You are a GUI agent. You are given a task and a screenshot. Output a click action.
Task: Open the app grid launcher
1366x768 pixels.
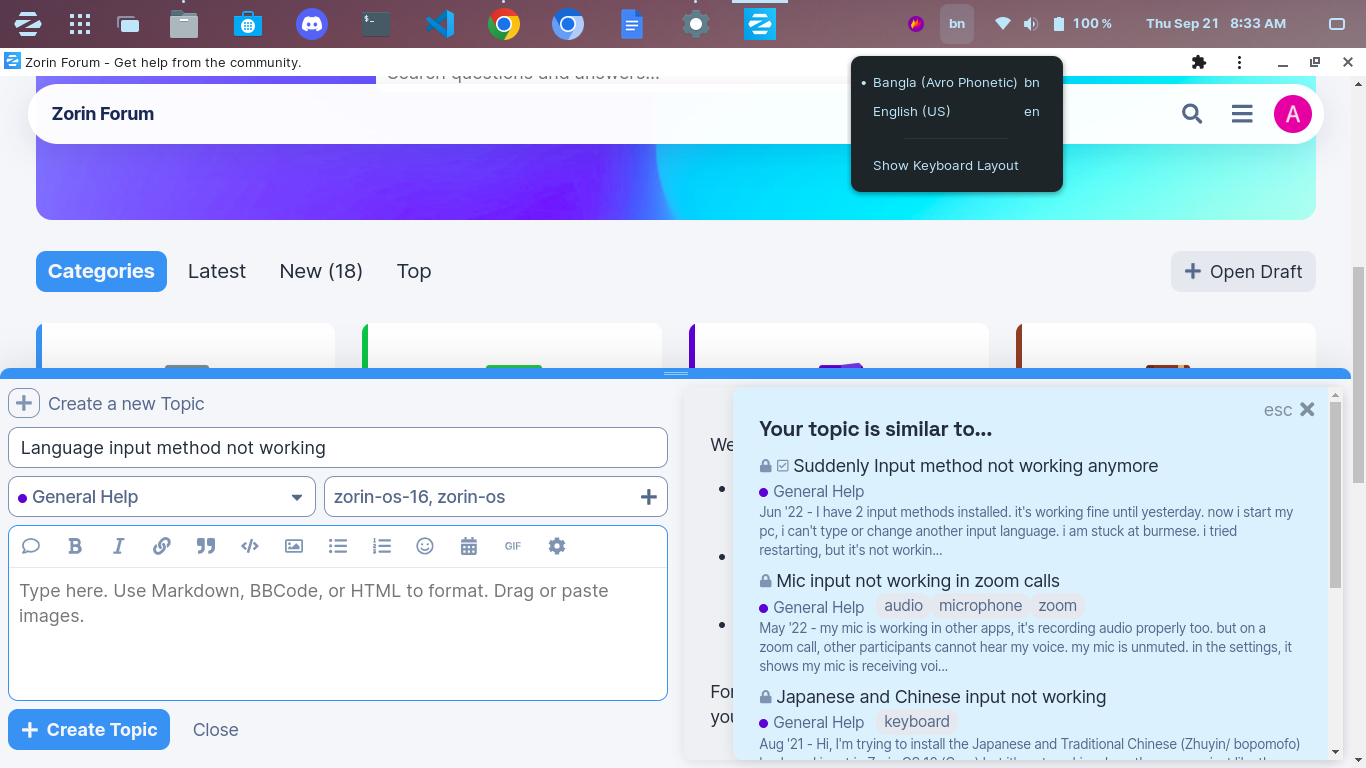(80, 24)
